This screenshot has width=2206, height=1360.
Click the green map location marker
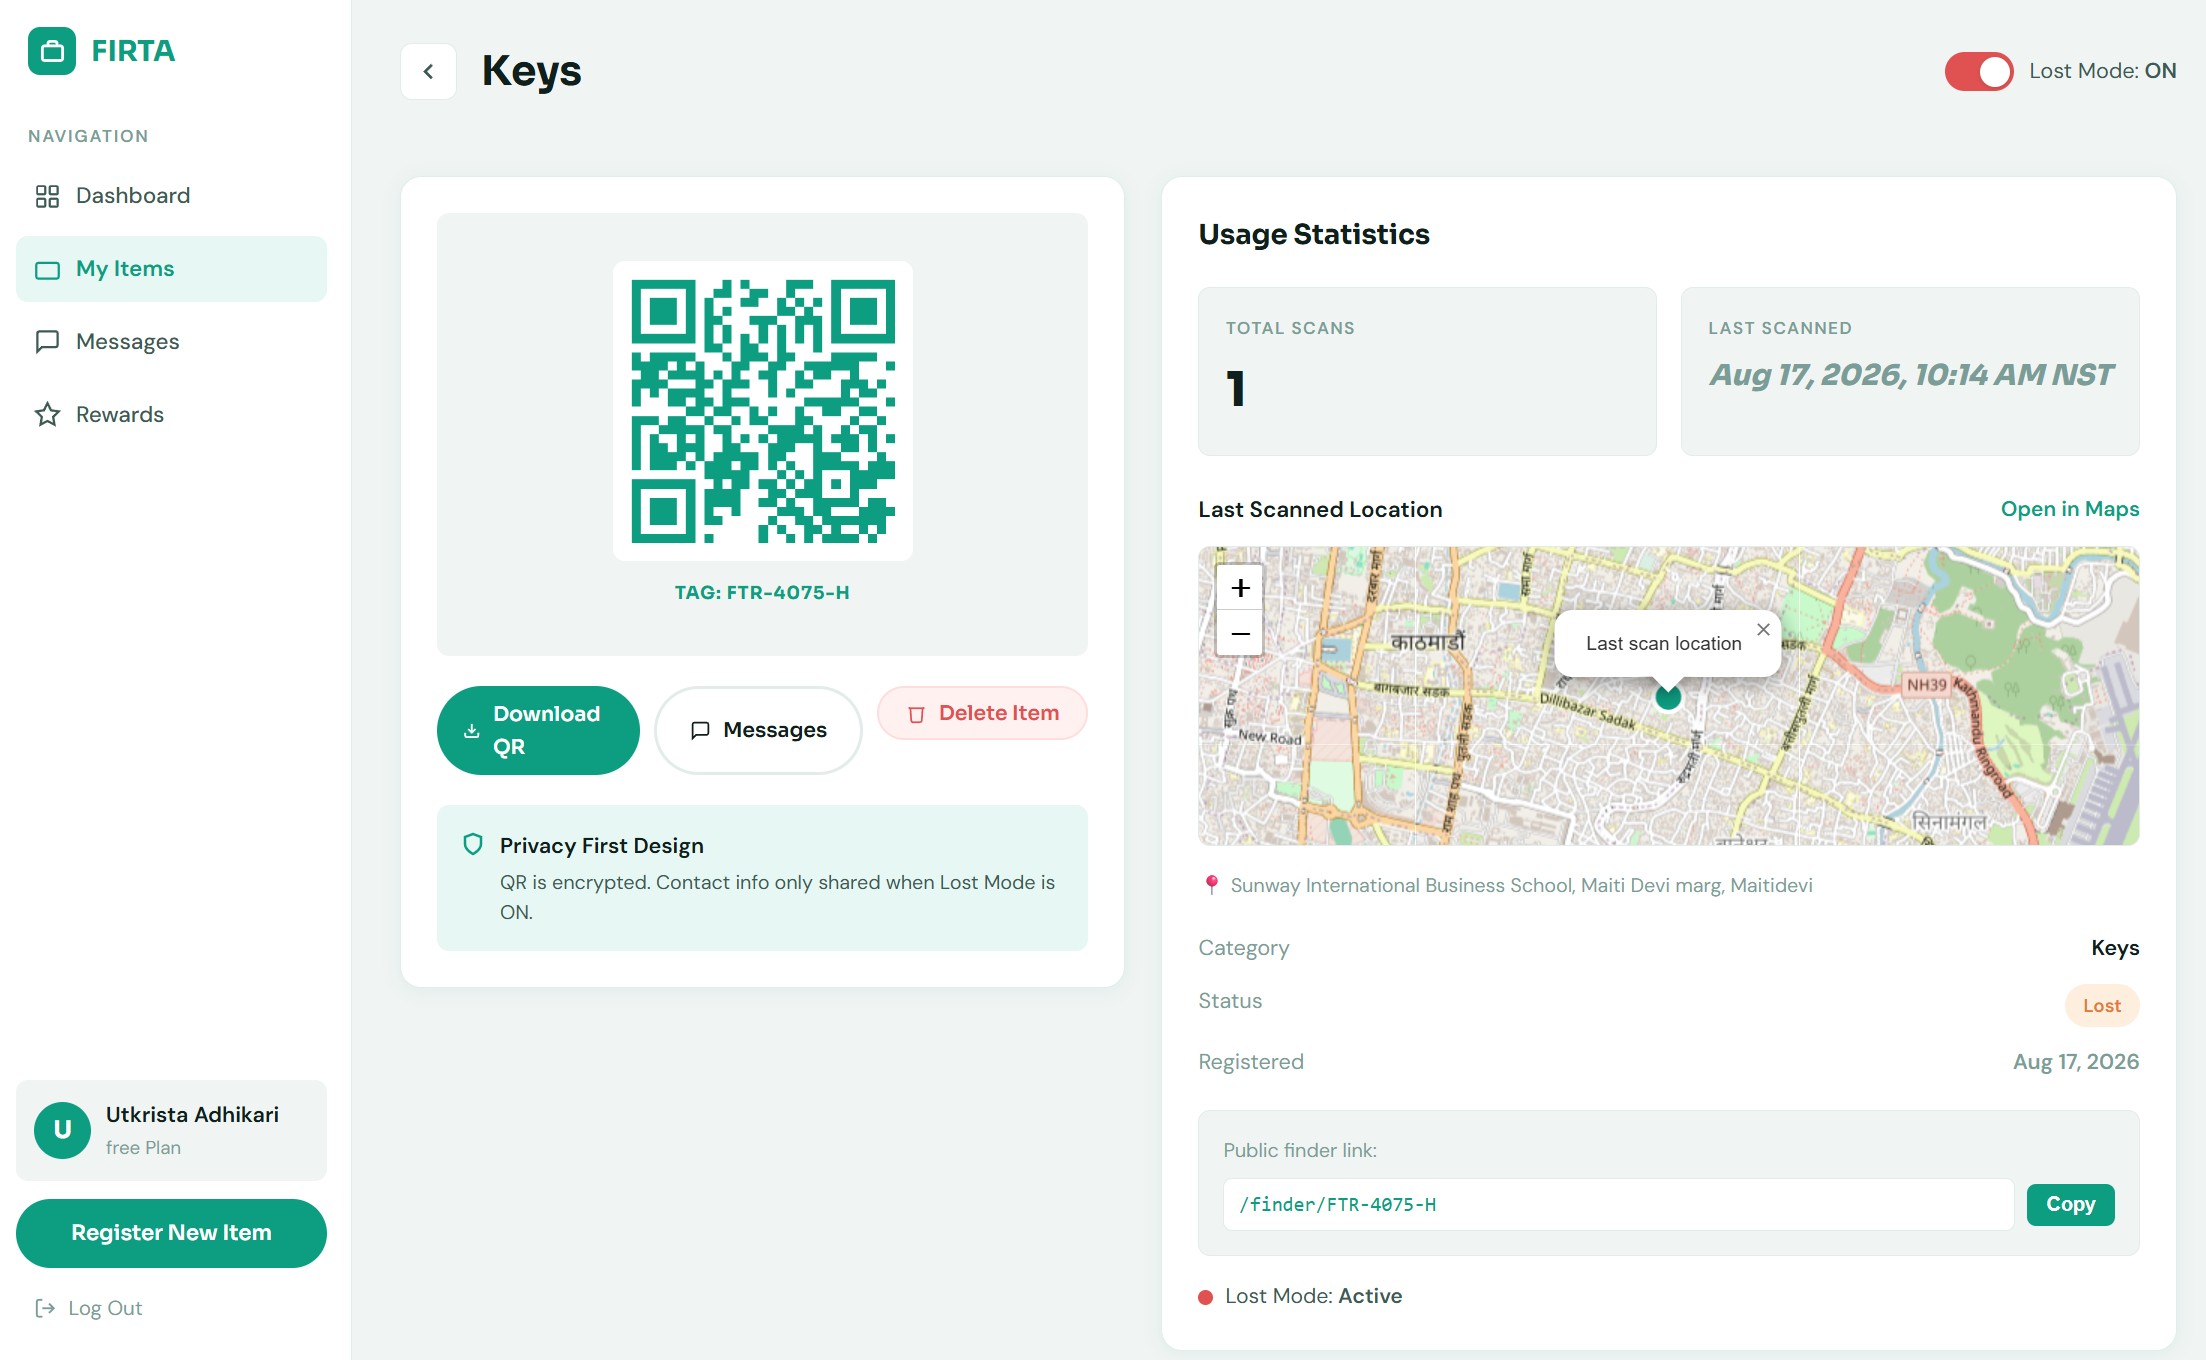tap(1668, 697)
